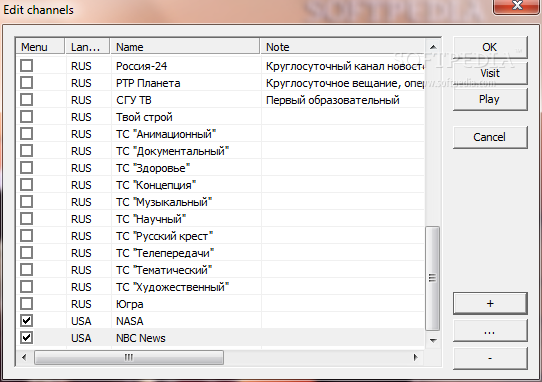The width and height of the screenshot is (542, 382).
Task: Select the СГУ ТВ channel name
Action: pyautogui.click(x=134, y=100)
